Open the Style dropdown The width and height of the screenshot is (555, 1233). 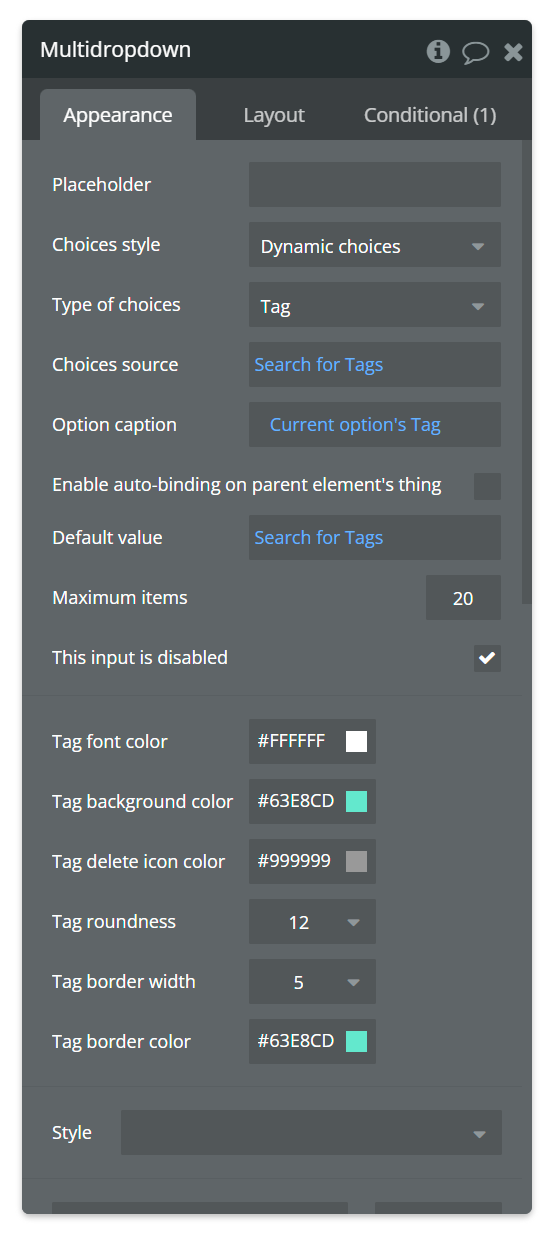(311, 1133)
